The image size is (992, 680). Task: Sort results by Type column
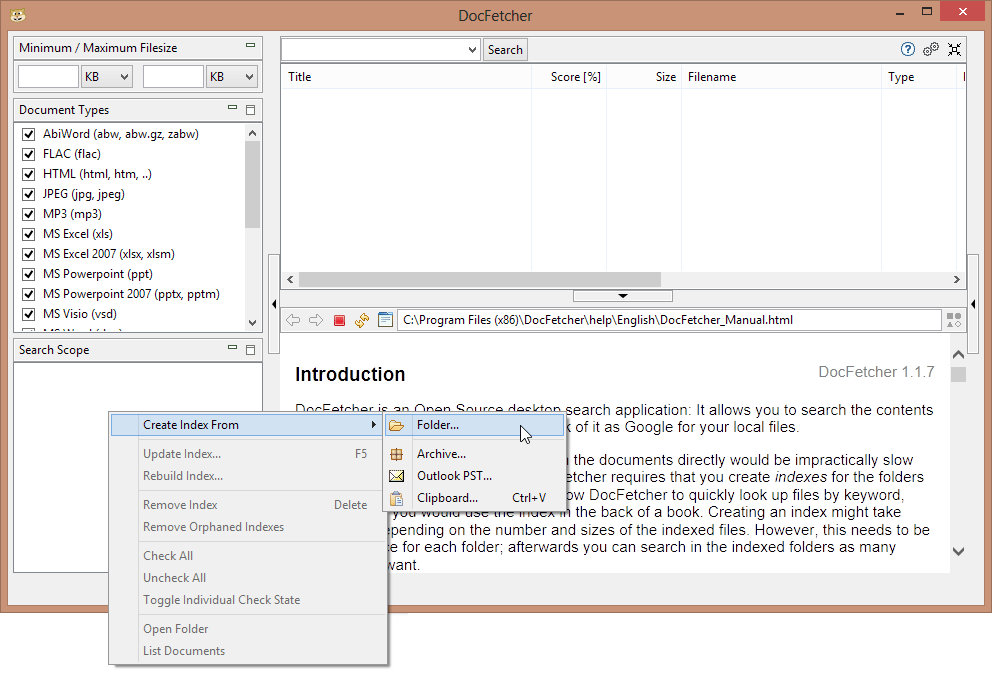[919, 77]
